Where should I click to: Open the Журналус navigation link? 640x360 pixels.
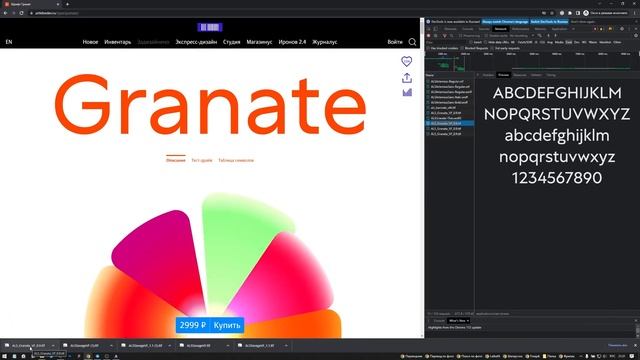point(324,42)
